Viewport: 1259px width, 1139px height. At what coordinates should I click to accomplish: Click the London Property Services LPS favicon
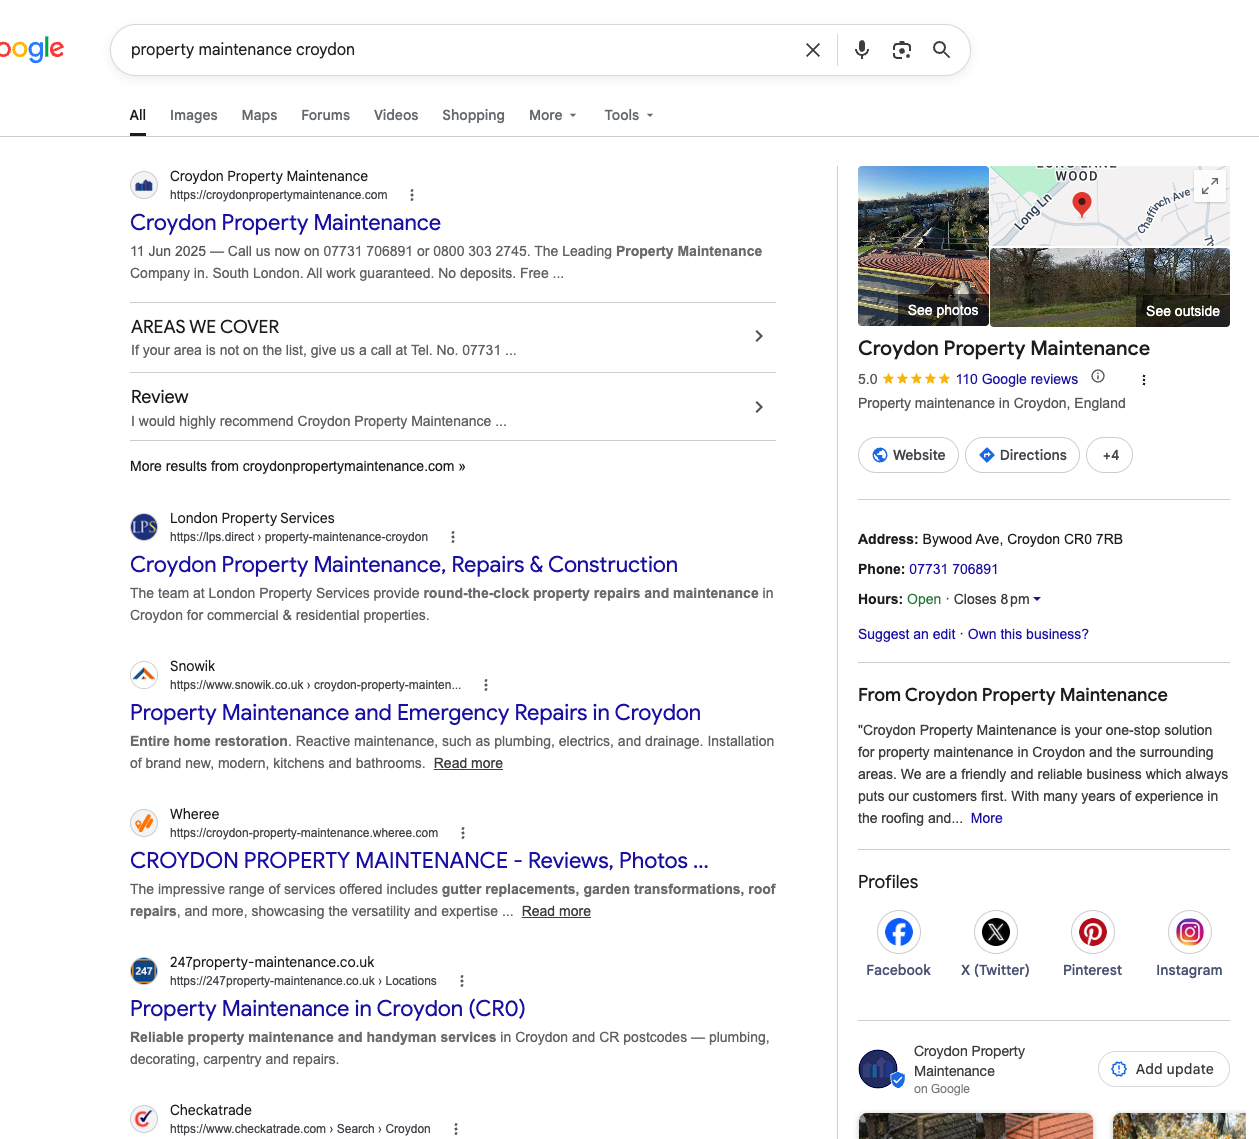coord(144,527)
